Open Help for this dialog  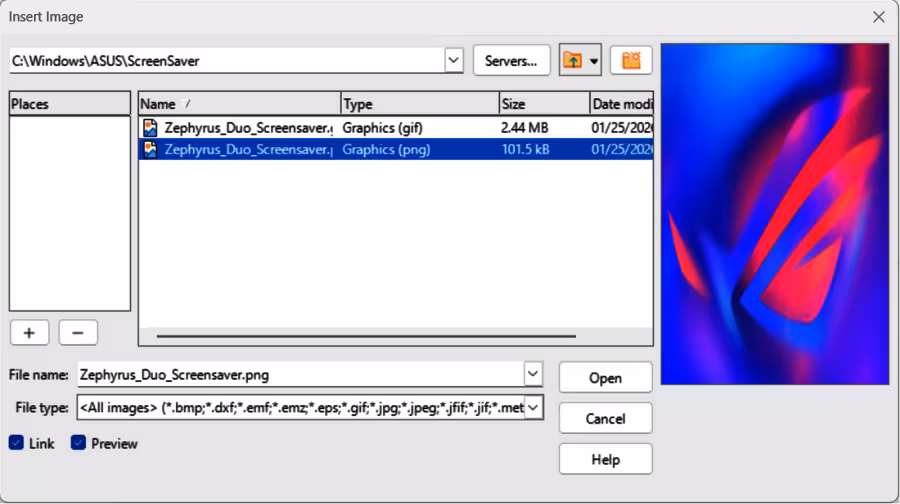[x=606, y=459]
